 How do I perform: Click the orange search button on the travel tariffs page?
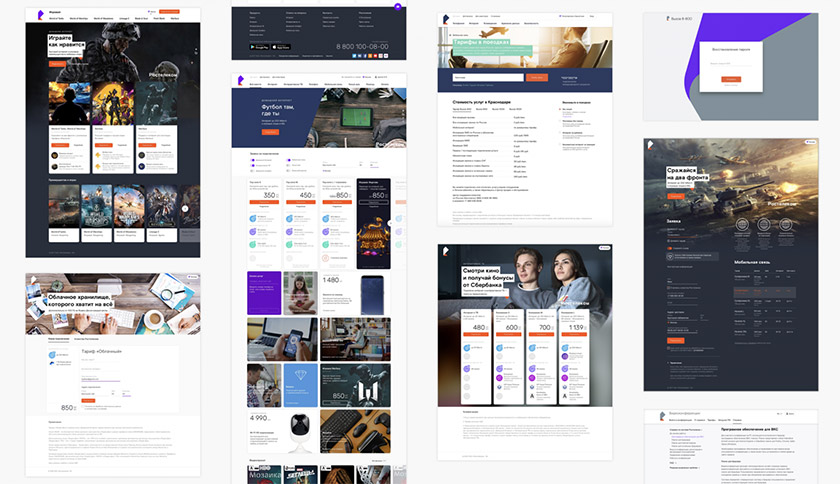point(537,78)
